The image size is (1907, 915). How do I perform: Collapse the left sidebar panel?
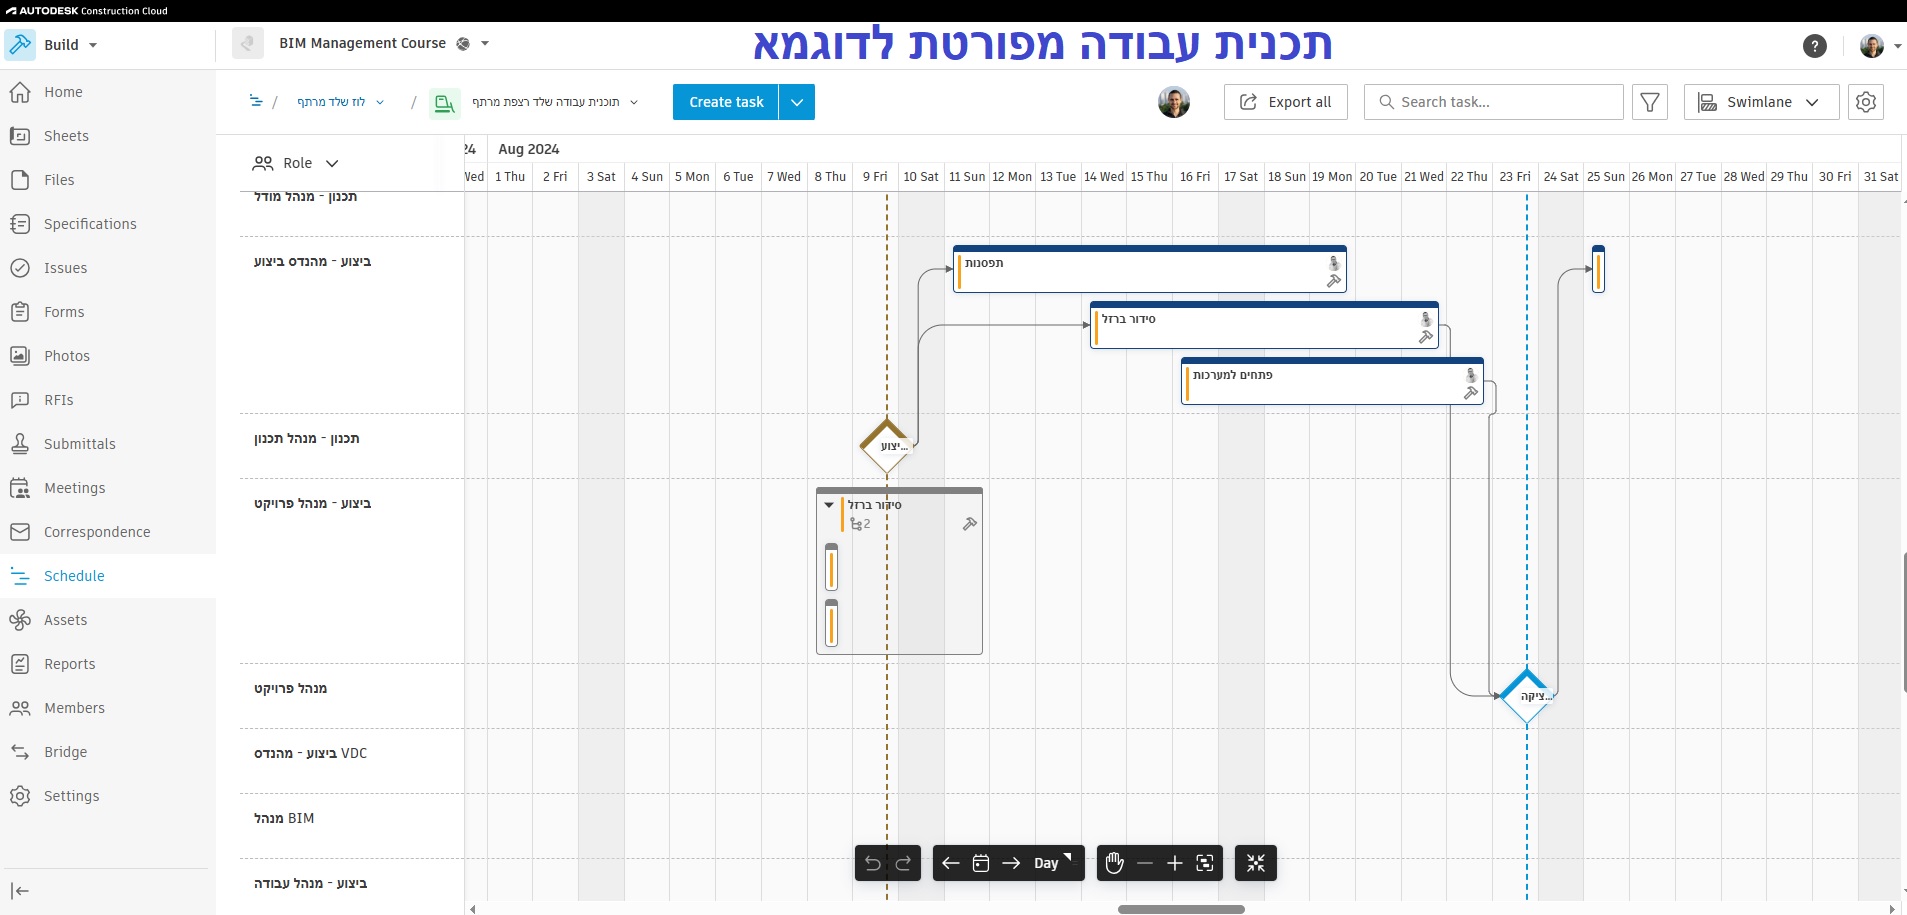[20, 891]
